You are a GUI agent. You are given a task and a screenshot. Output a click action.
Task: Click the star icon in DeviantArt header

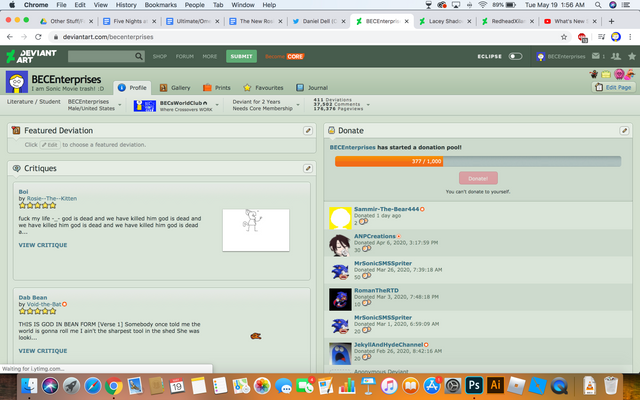coord(632,56)
